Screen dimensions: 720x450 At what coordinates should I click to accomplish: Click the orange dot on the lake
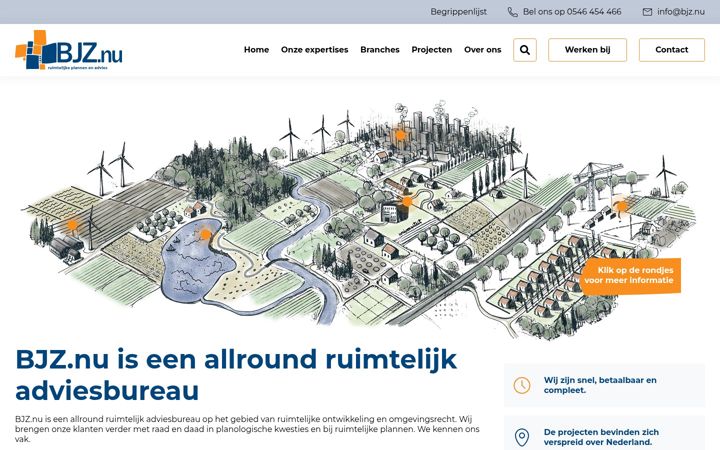(206, 235)
